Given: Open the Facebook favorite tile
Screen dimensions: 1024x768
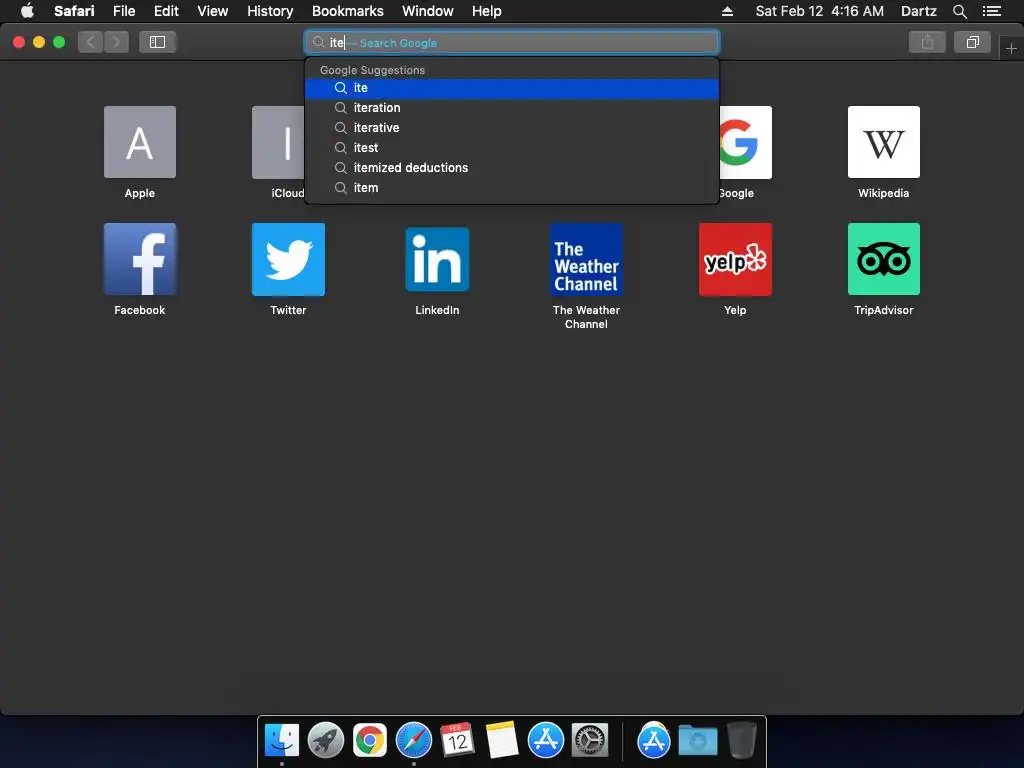Looking at the screenshot, I should tap(140, 259).
